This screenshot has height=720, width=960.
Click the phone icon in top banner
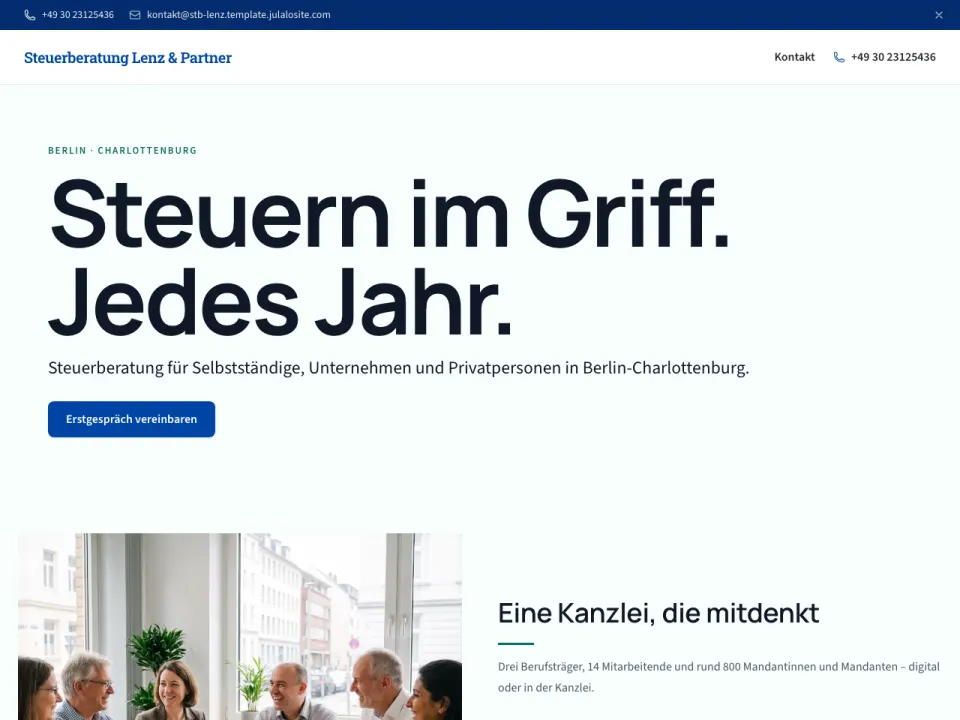coord(29,15)
